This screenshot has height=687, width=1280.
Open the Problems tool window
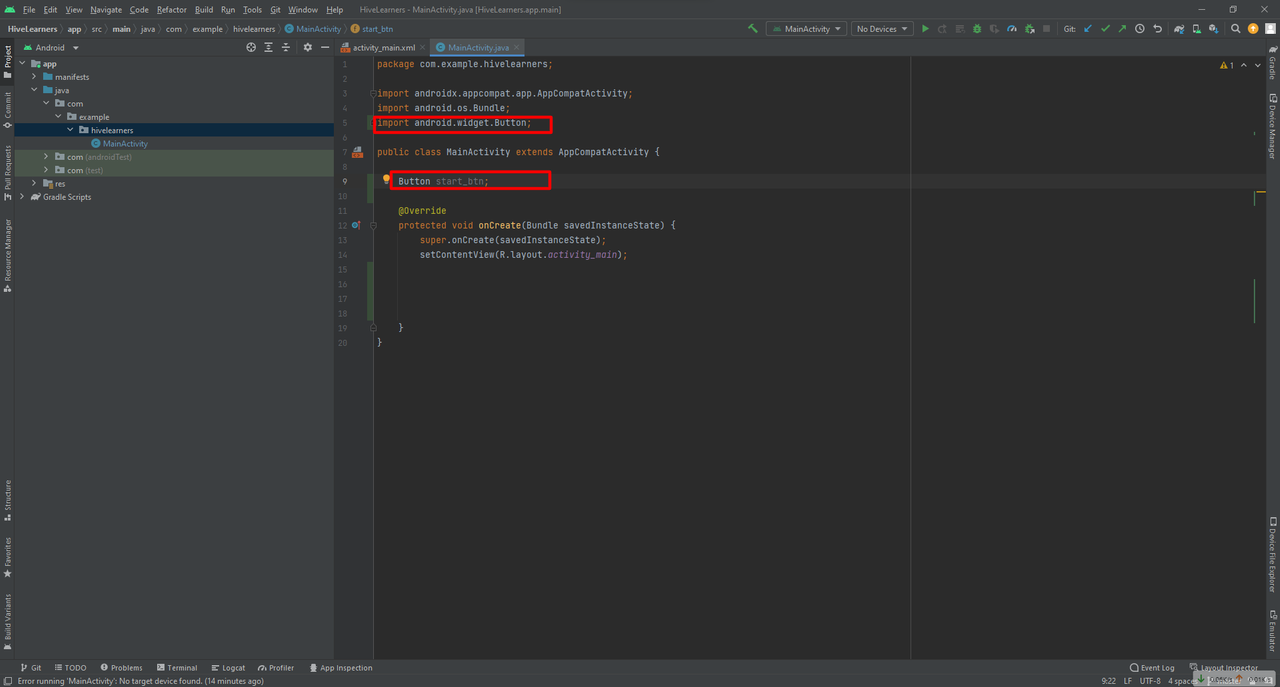tap(121, 668)
